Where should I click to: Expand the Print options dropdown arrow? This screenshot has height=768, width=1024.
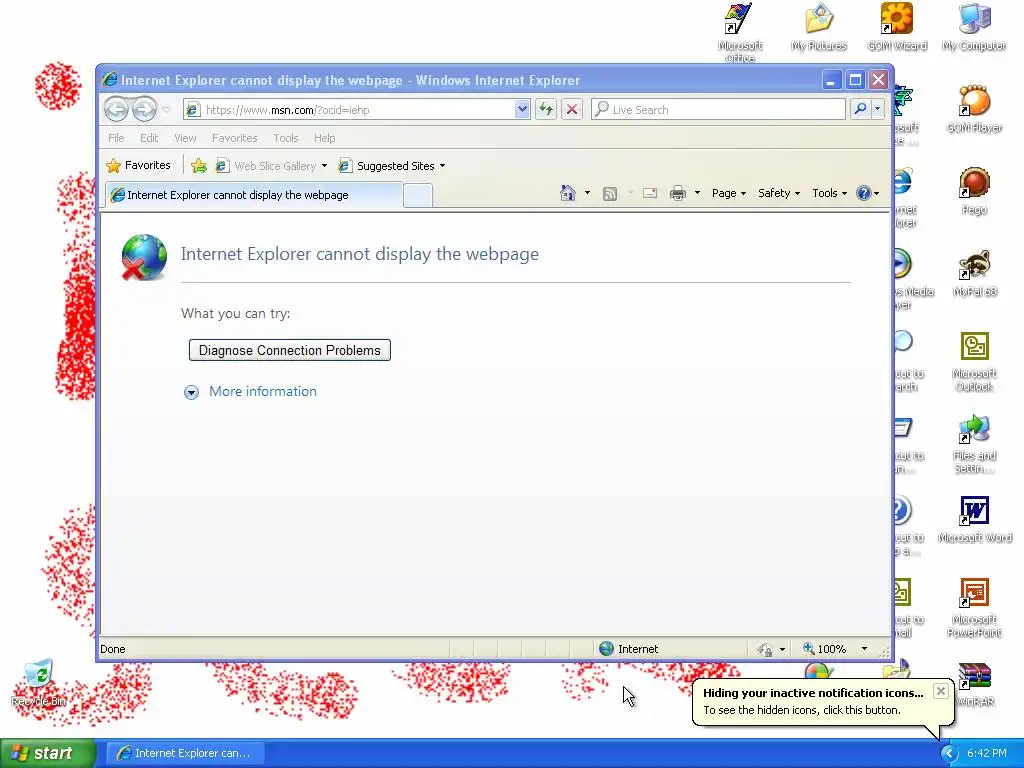697,193
